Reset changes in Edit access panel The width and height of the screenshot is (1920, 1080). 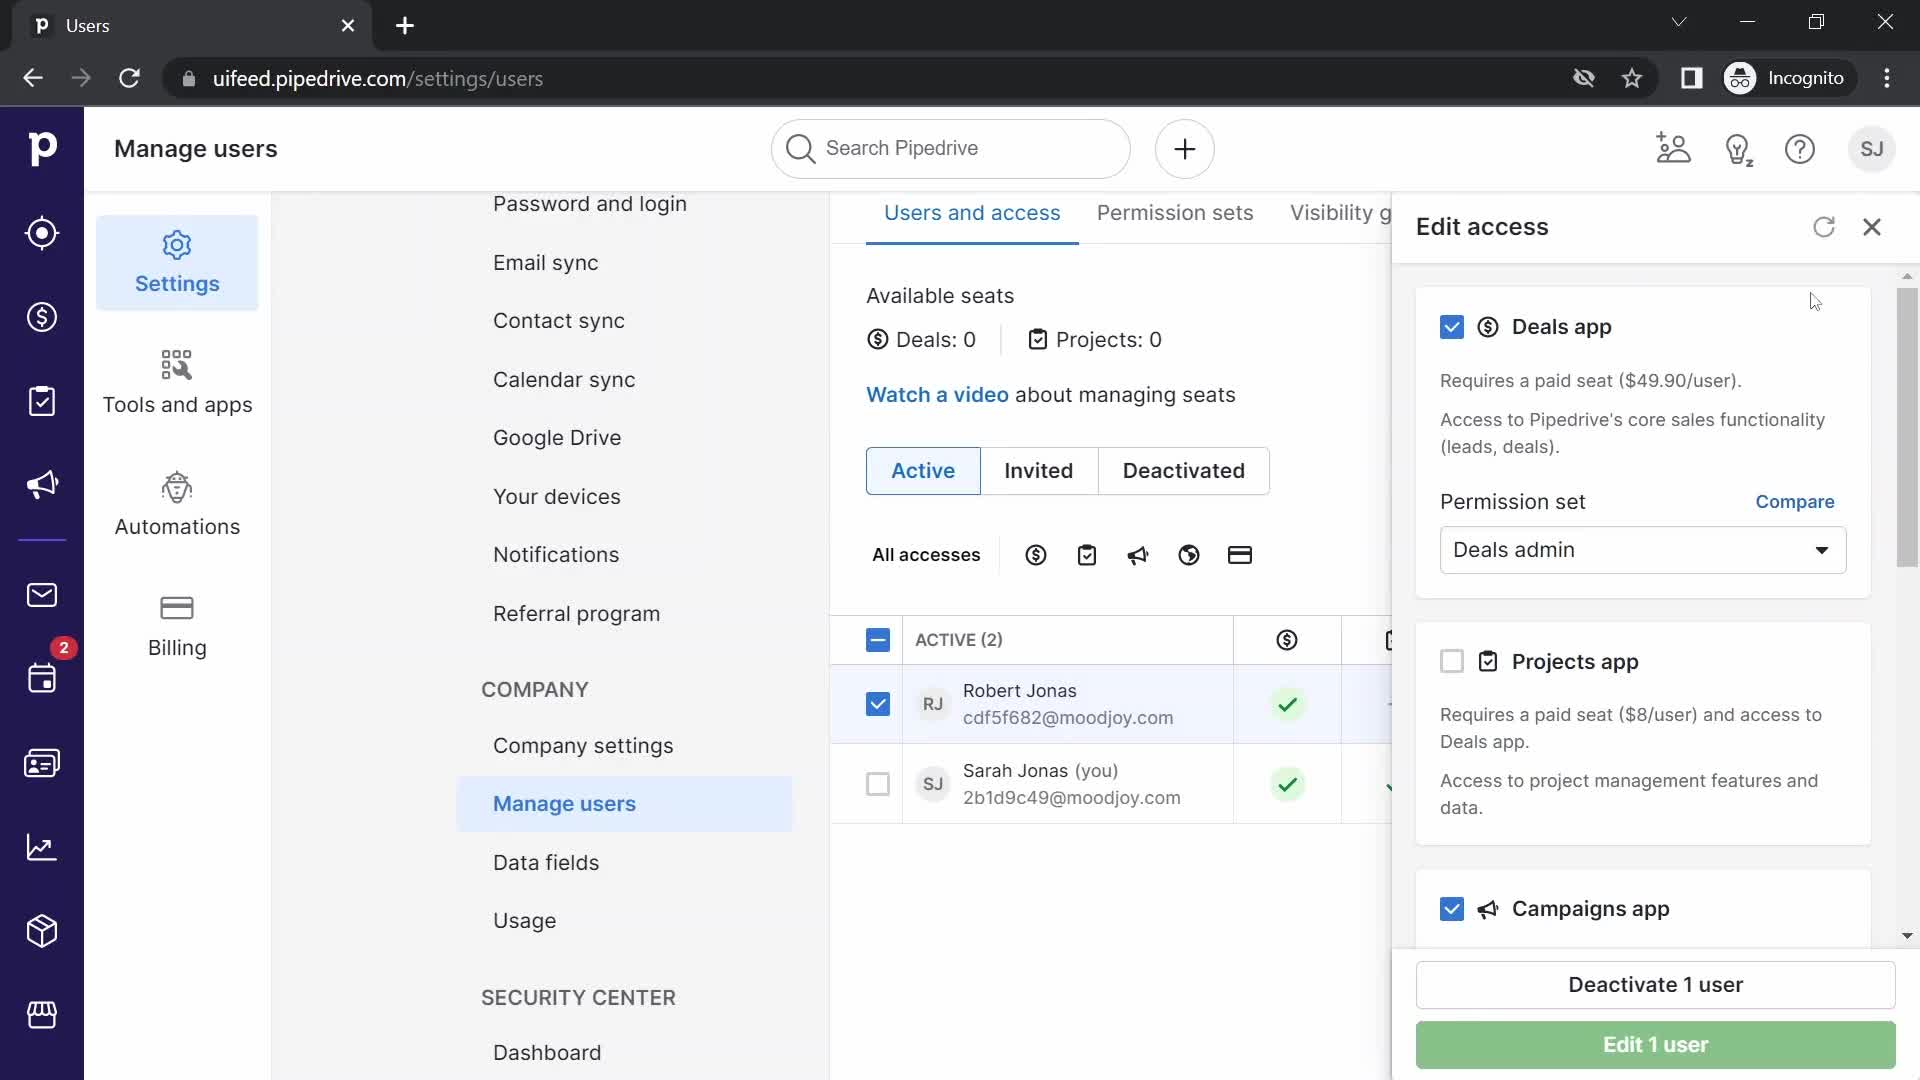[x=1824, y=227]
